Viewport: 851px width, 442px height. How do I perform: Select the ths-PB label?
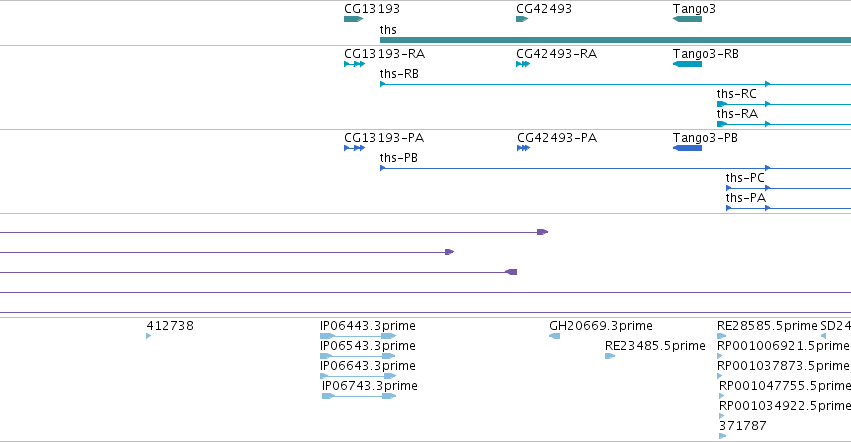click(x=399, y=158)
